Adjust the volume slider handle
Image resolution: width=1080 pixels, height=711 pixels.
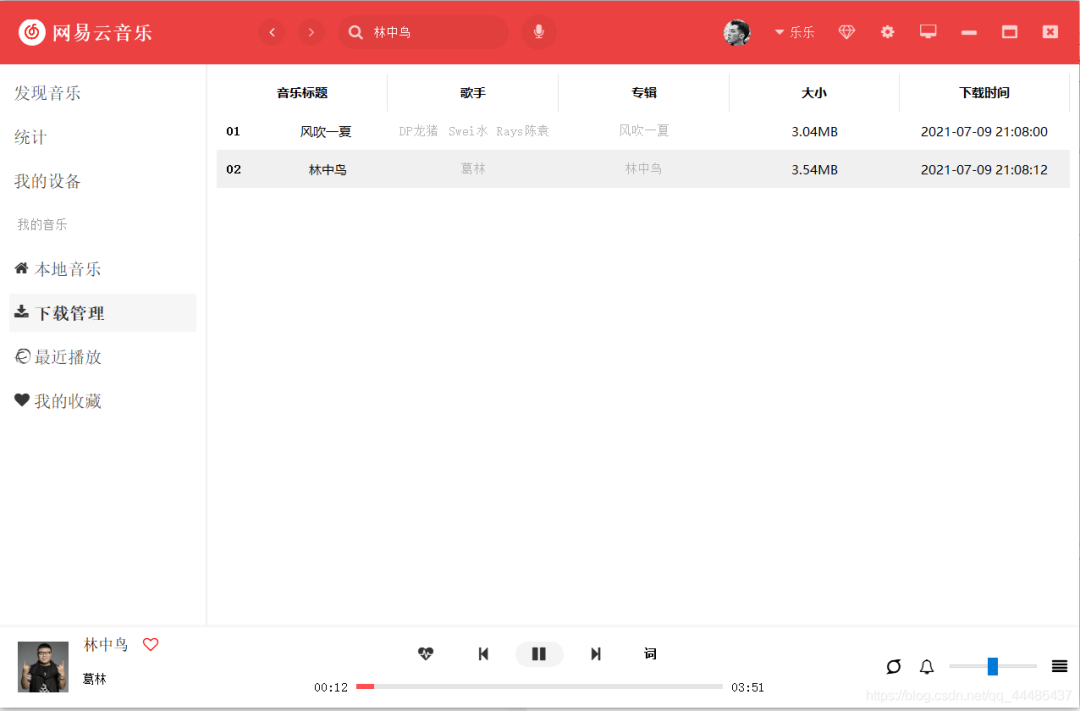click(993, 666)
